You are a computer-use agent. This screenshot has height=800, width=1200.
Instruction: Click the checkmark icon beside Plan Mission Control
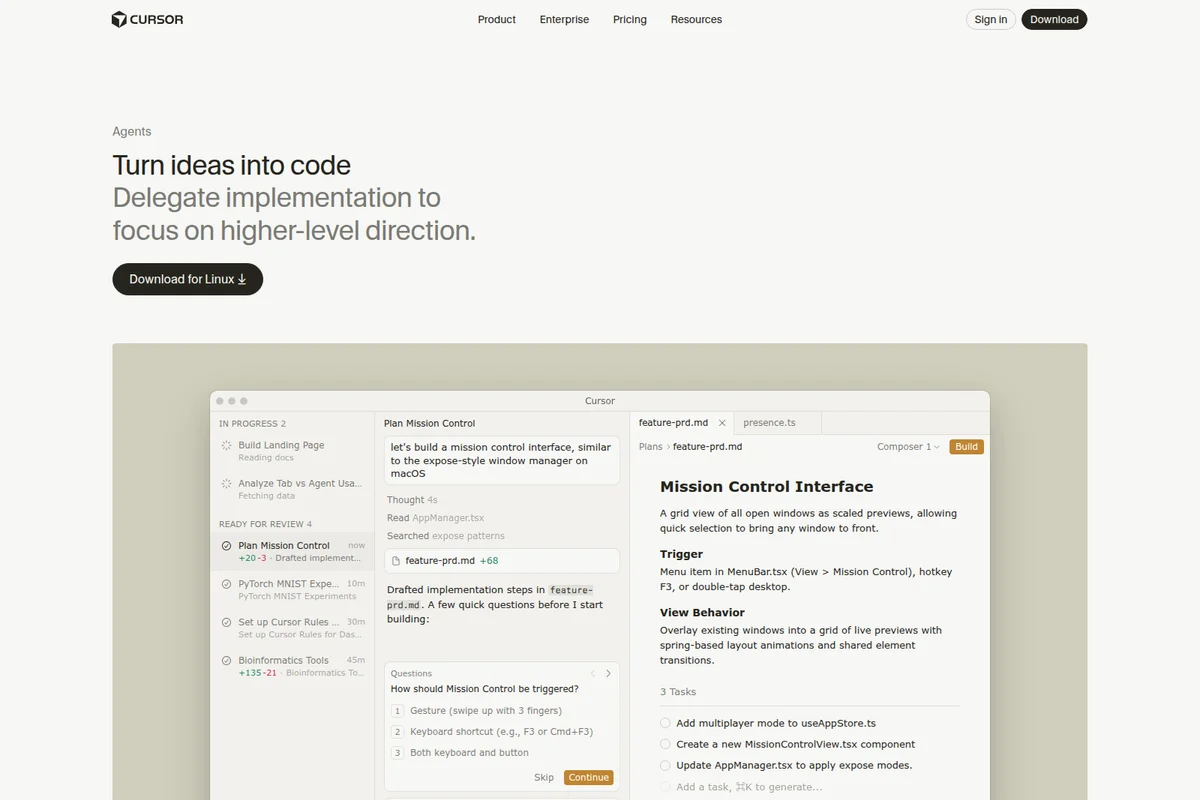click(225, 546)
